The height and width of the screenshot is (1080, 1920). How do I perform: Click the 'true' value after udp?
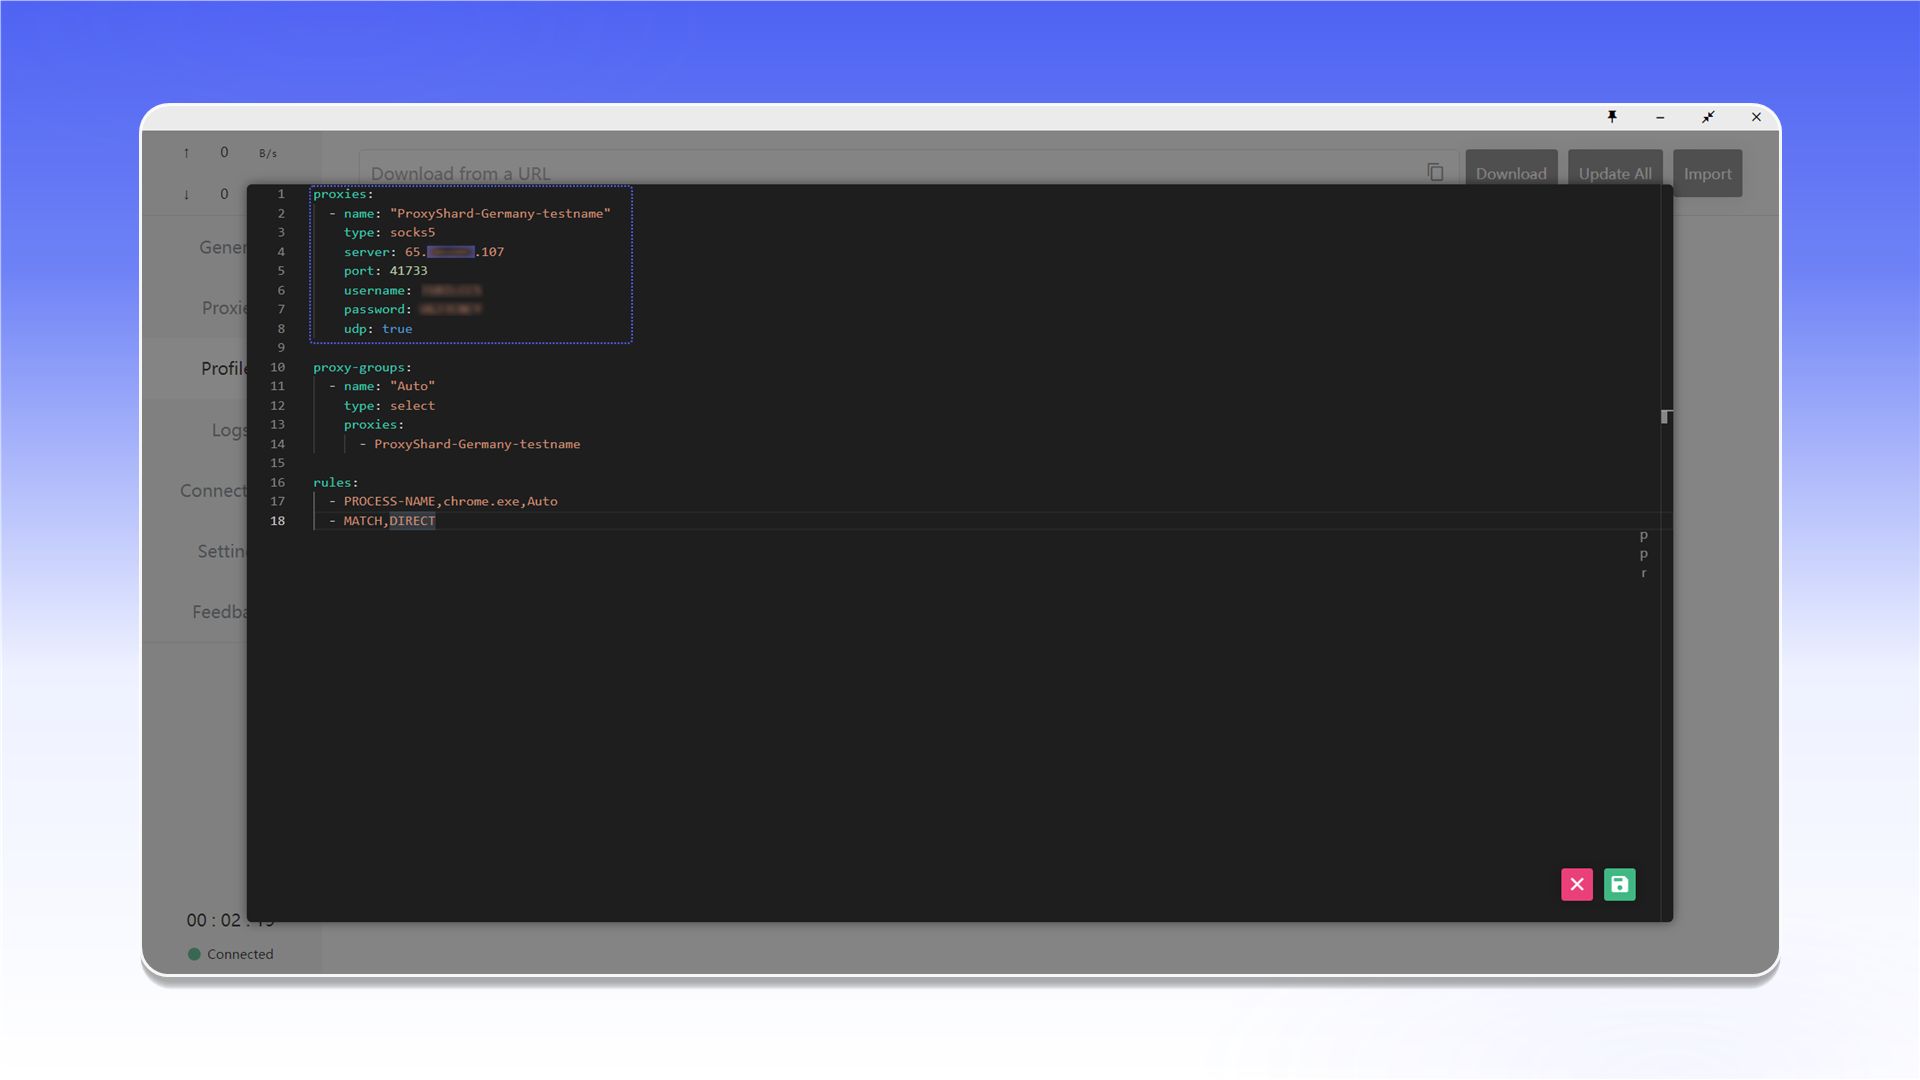point(397,329)
